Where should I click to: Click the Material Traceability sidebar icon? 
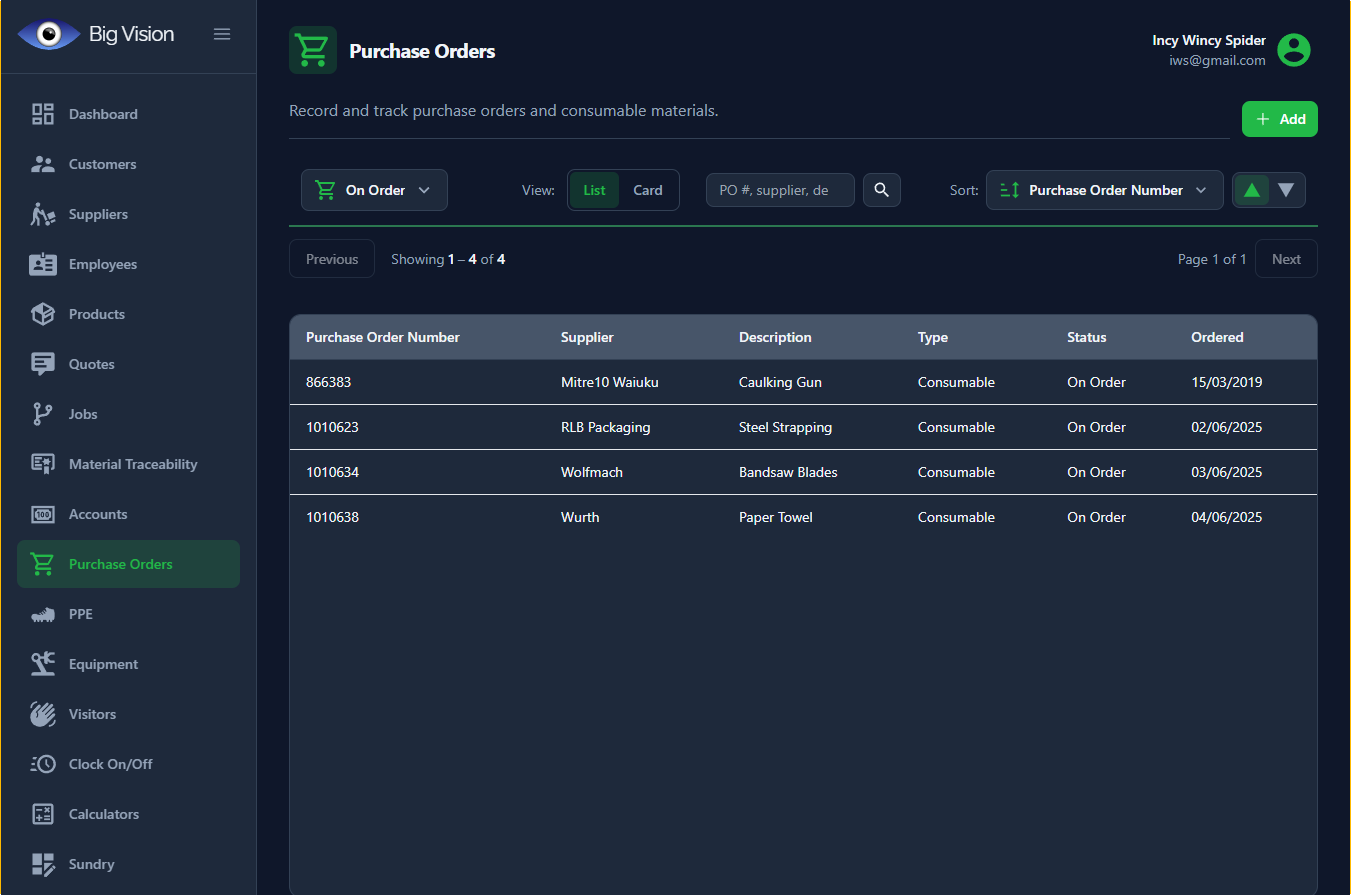(43, 464)
